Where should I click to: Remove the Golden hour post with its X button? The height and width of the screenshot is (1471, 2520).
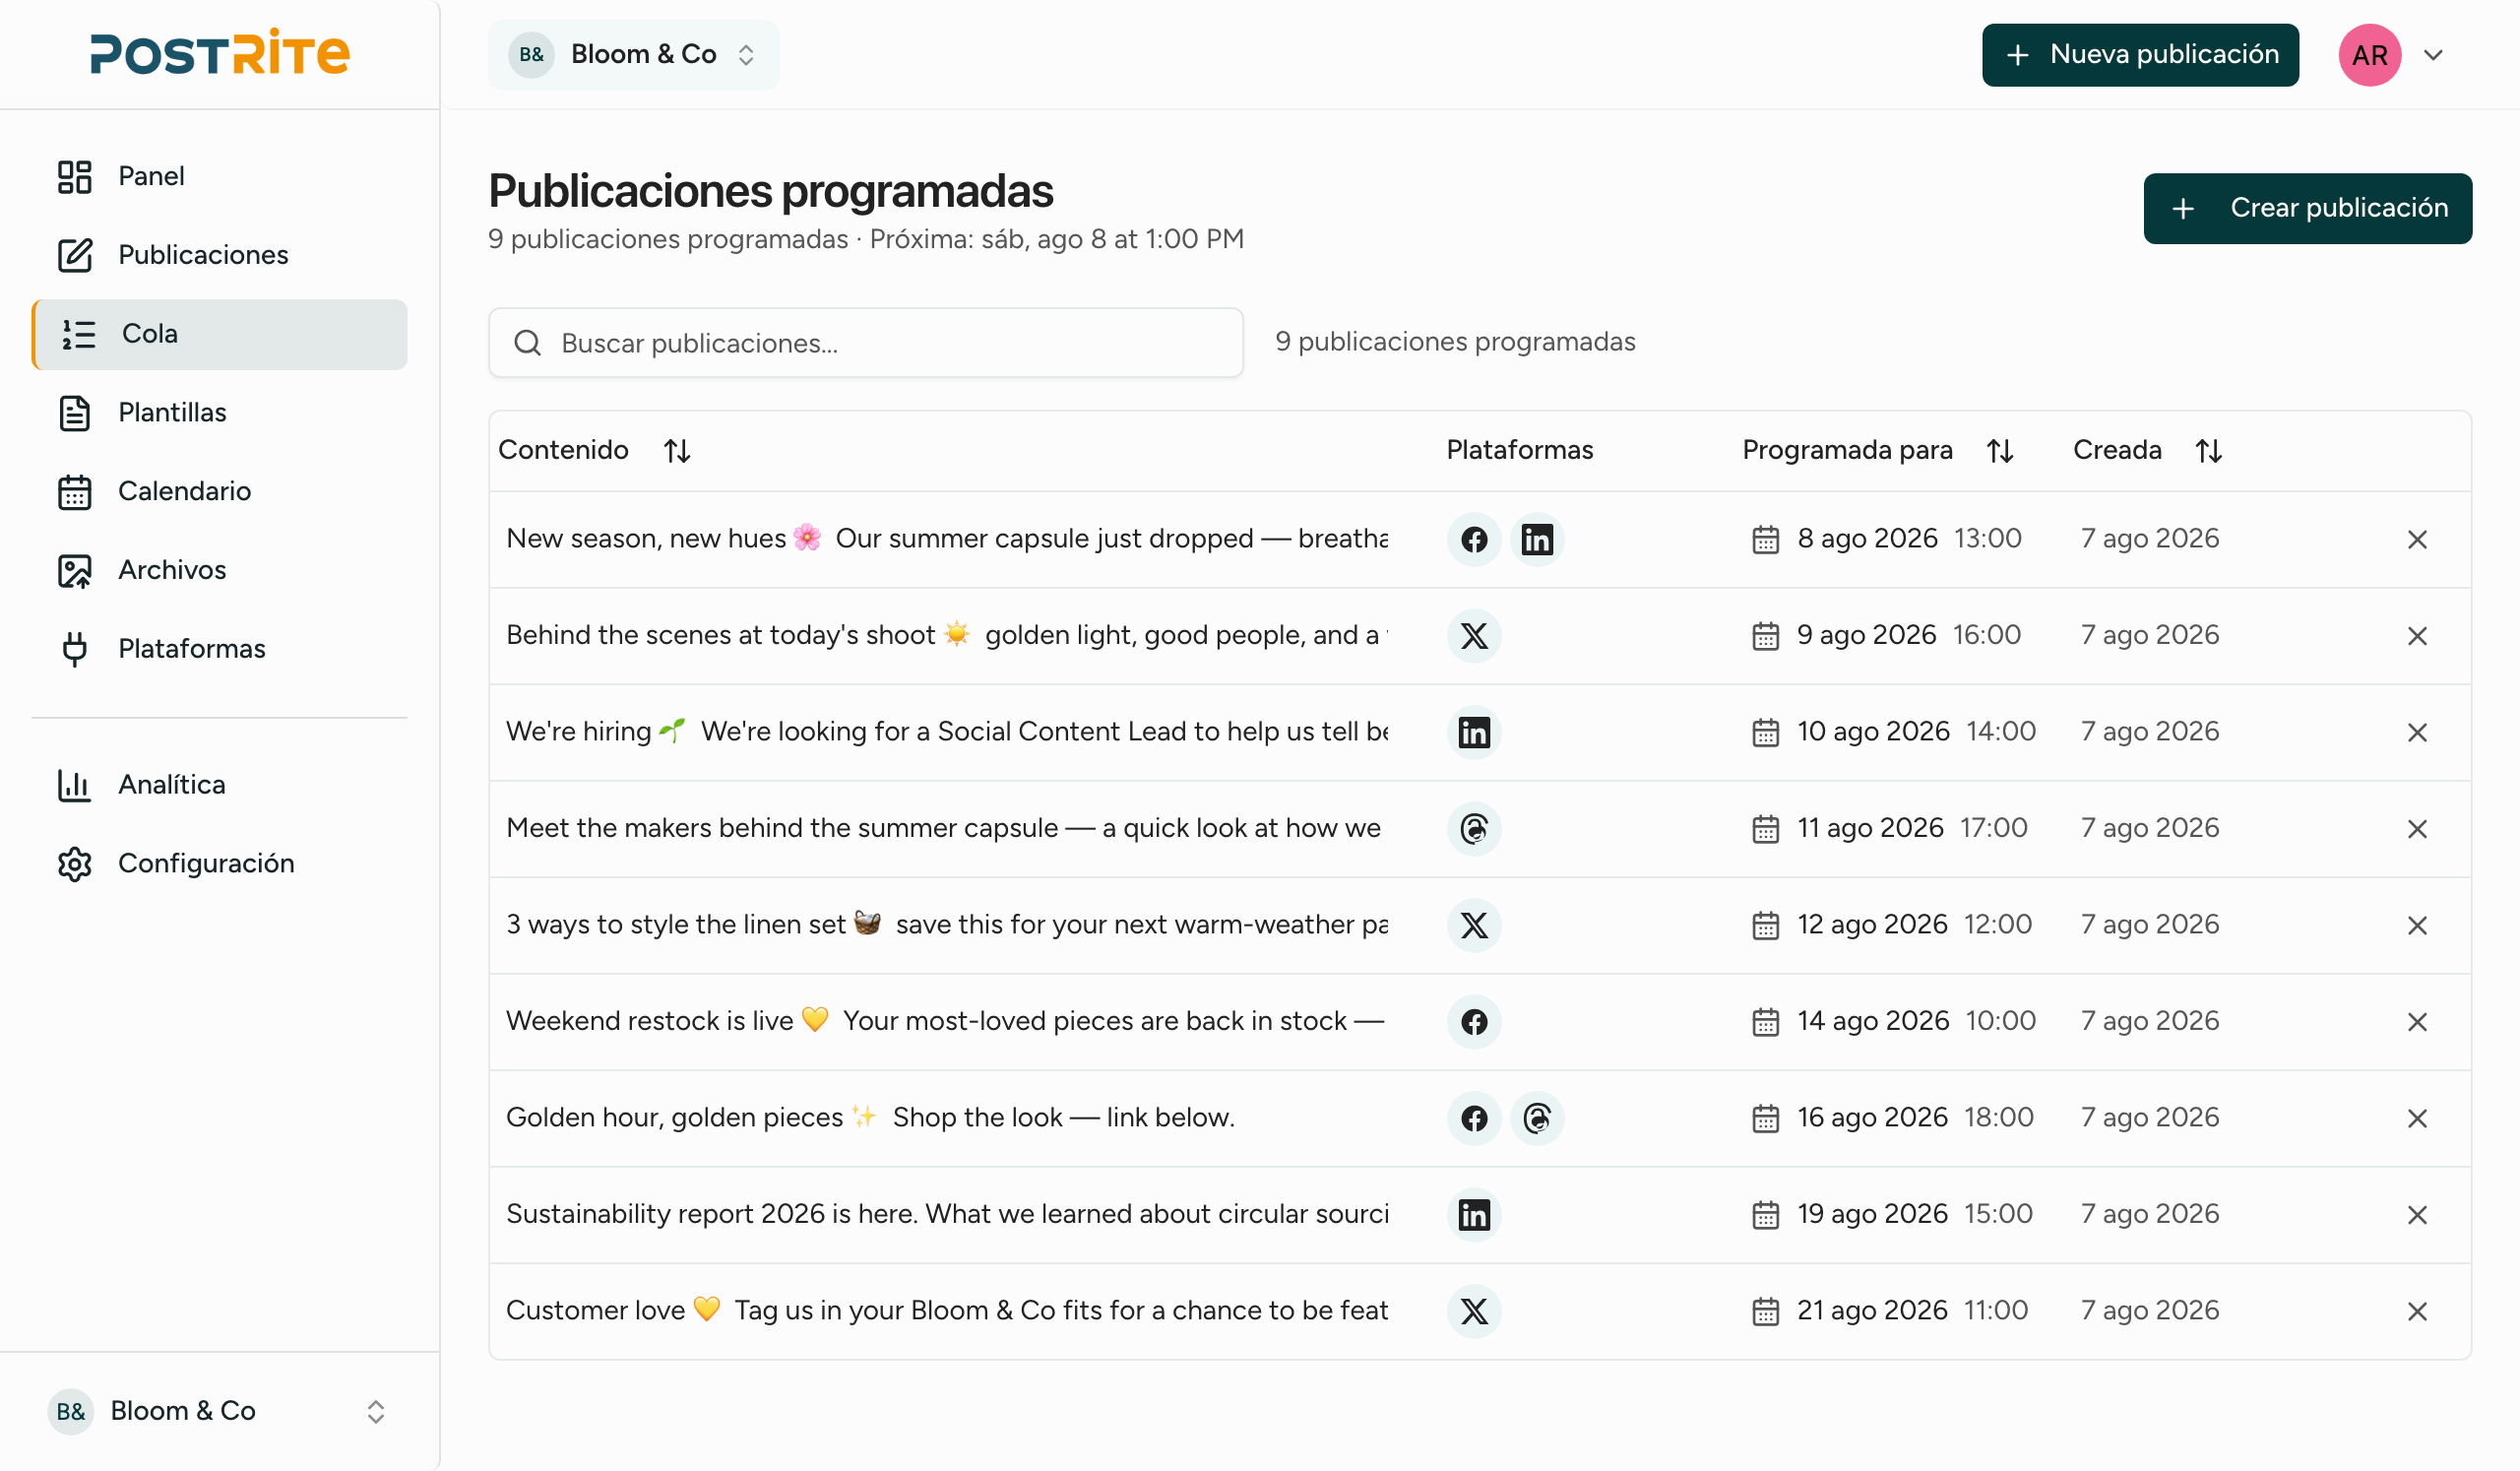click(2417, 1118)
